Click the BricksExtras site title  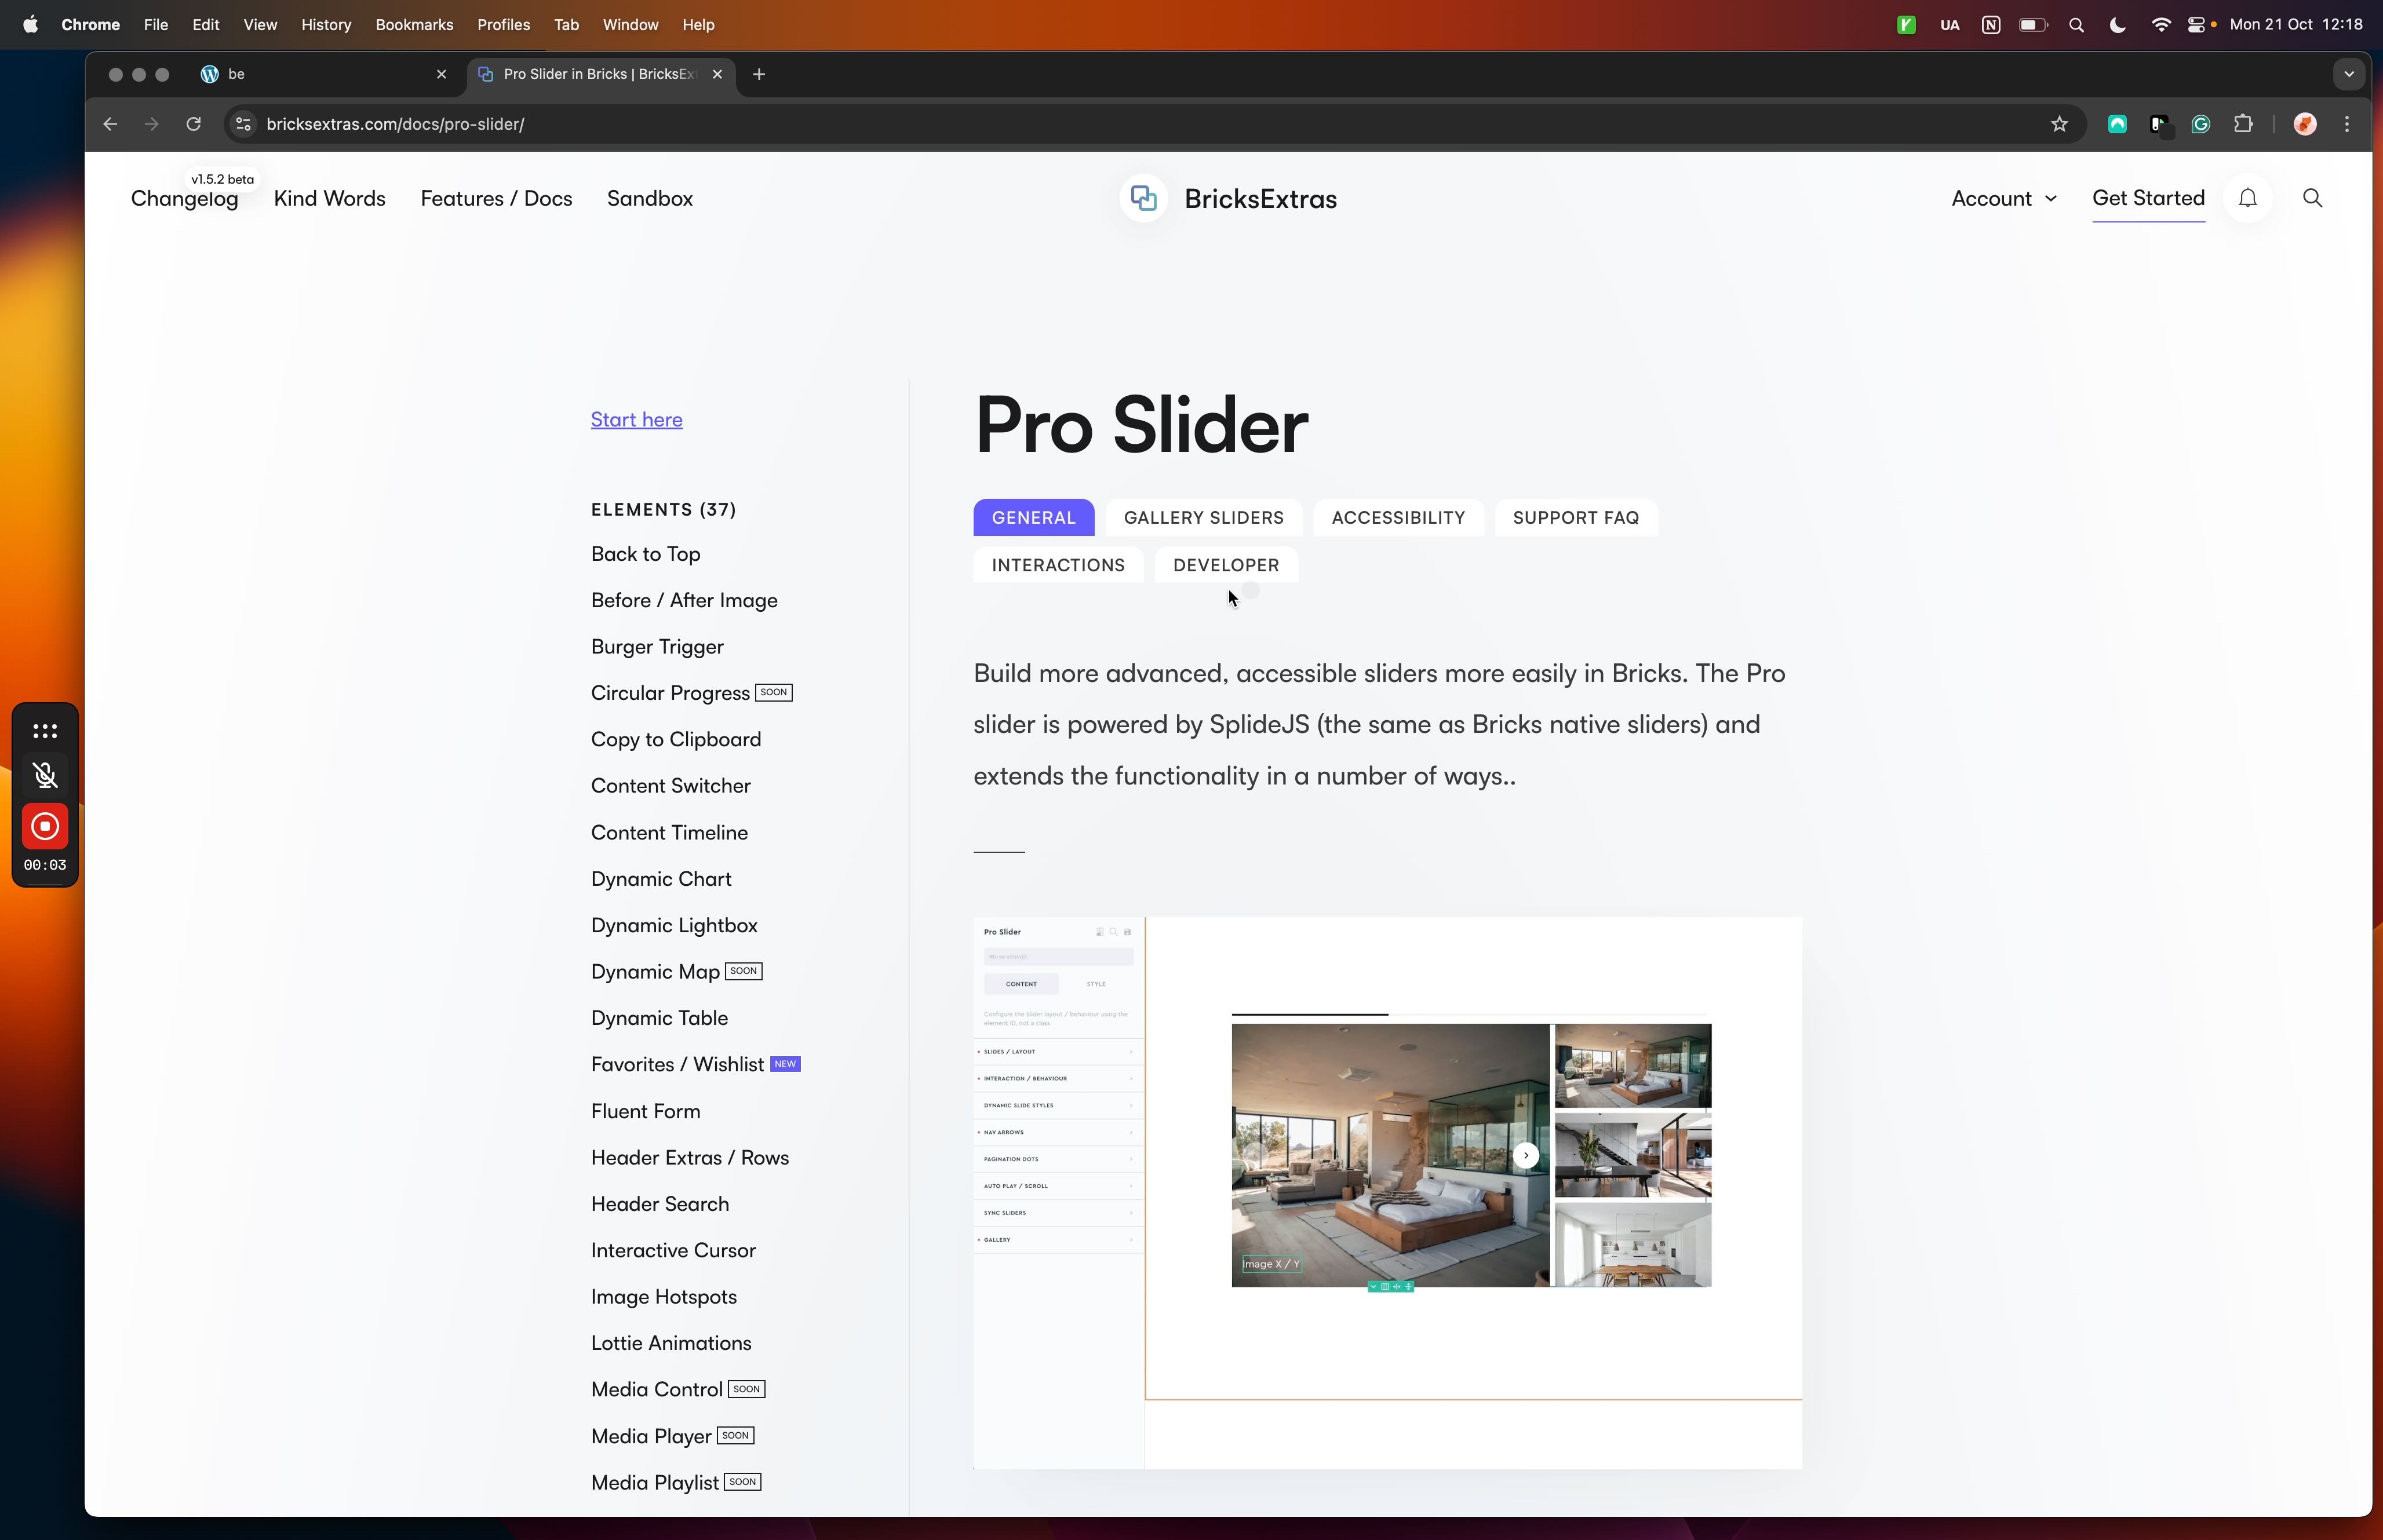[x=1260, y=199]
